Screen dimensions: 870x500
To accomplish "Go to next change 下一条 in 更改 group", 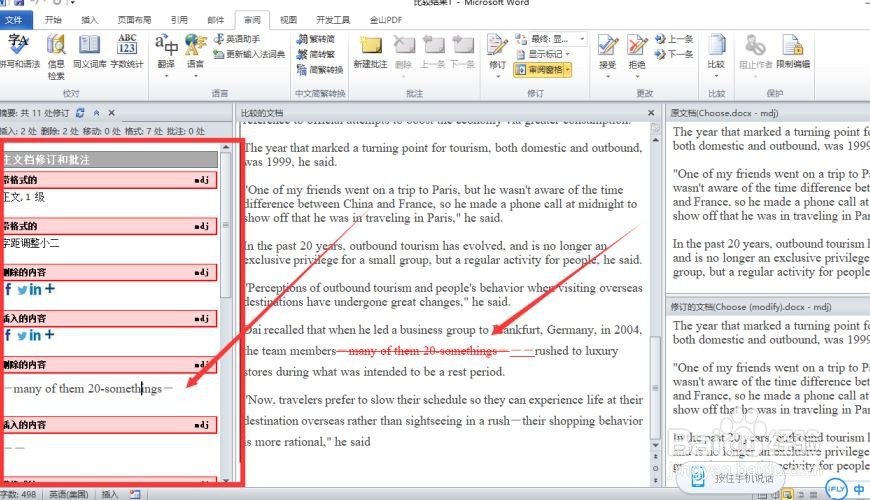I will (674, 54).
